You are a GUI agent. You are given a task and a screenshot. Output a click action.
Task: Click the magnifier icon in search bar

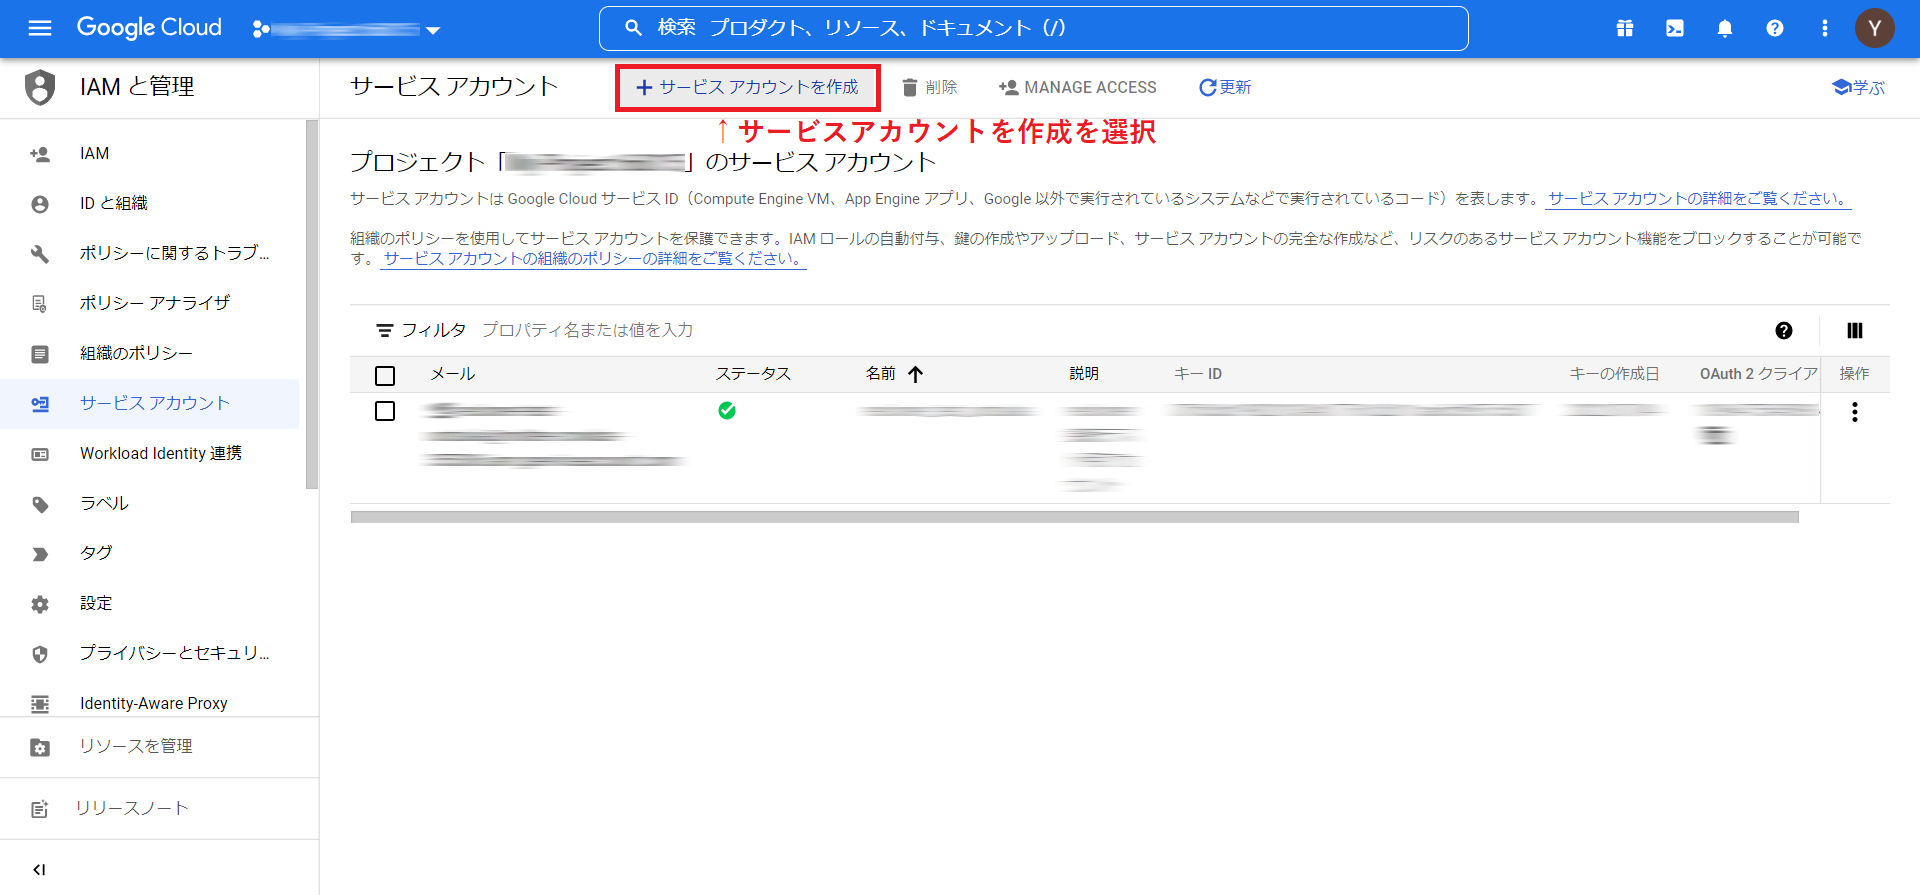pos(633,28)
